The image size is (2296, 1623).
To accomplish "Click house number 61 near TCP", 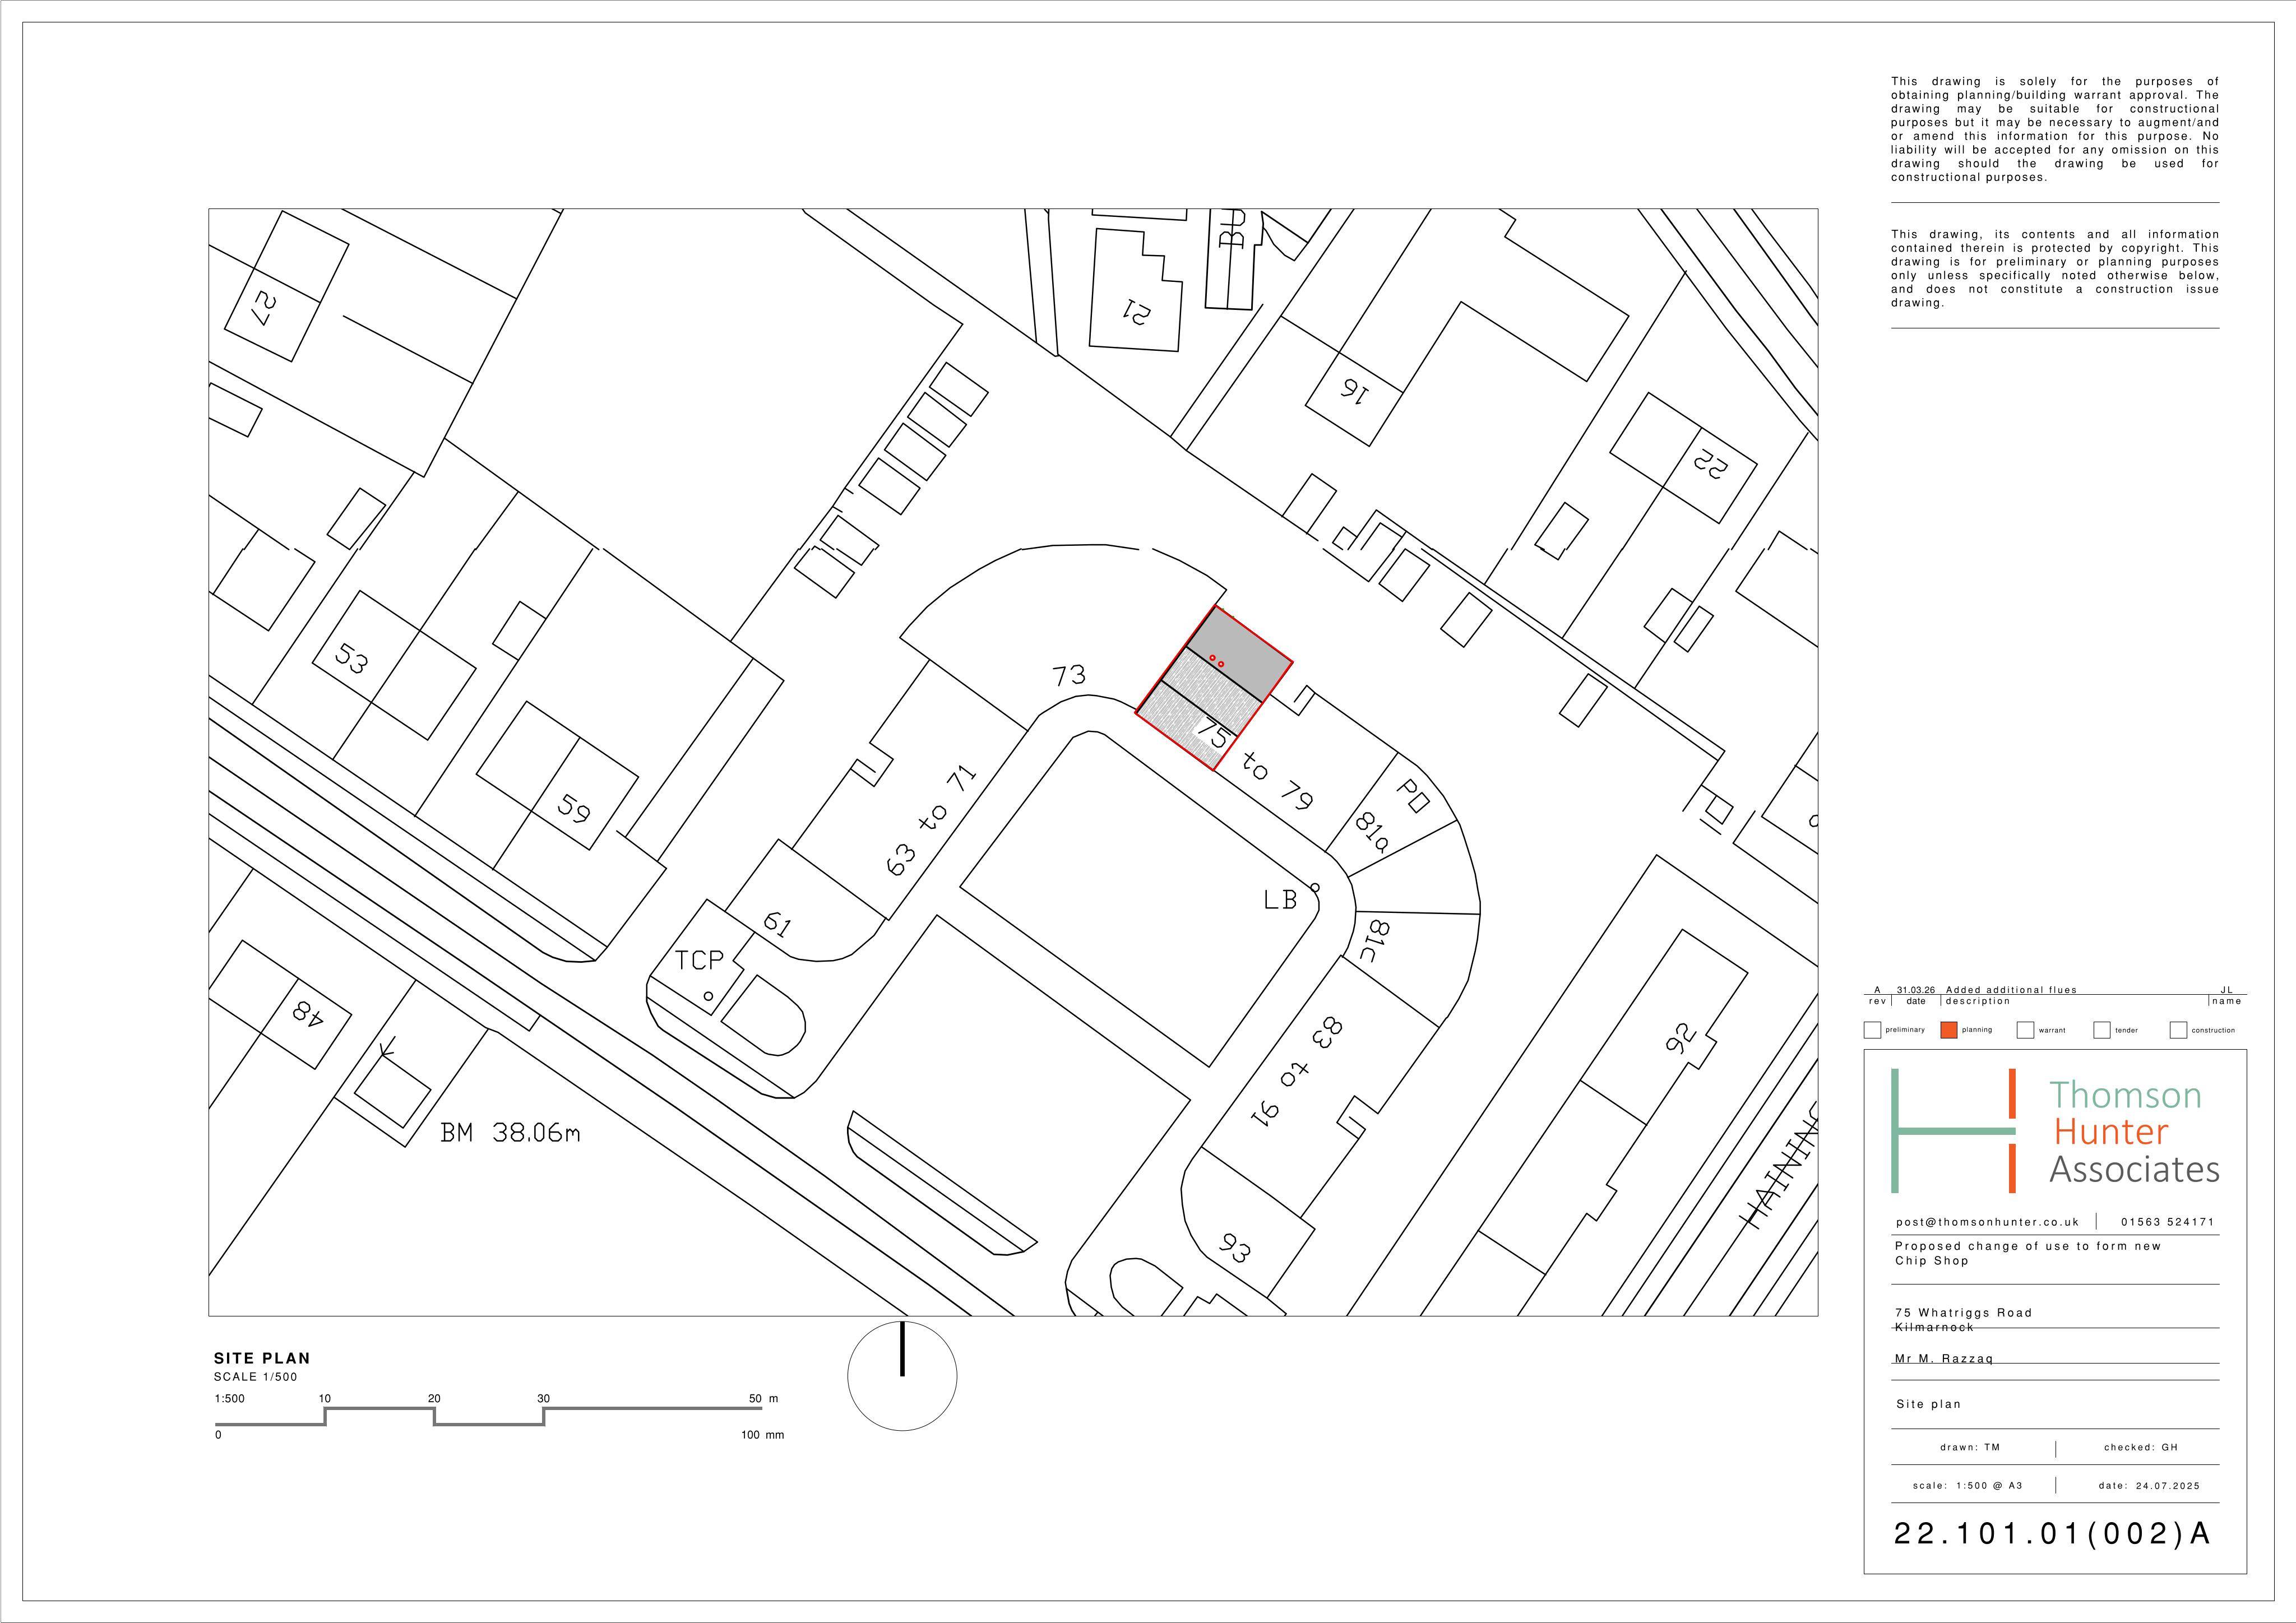I will (x=777, y=924).
